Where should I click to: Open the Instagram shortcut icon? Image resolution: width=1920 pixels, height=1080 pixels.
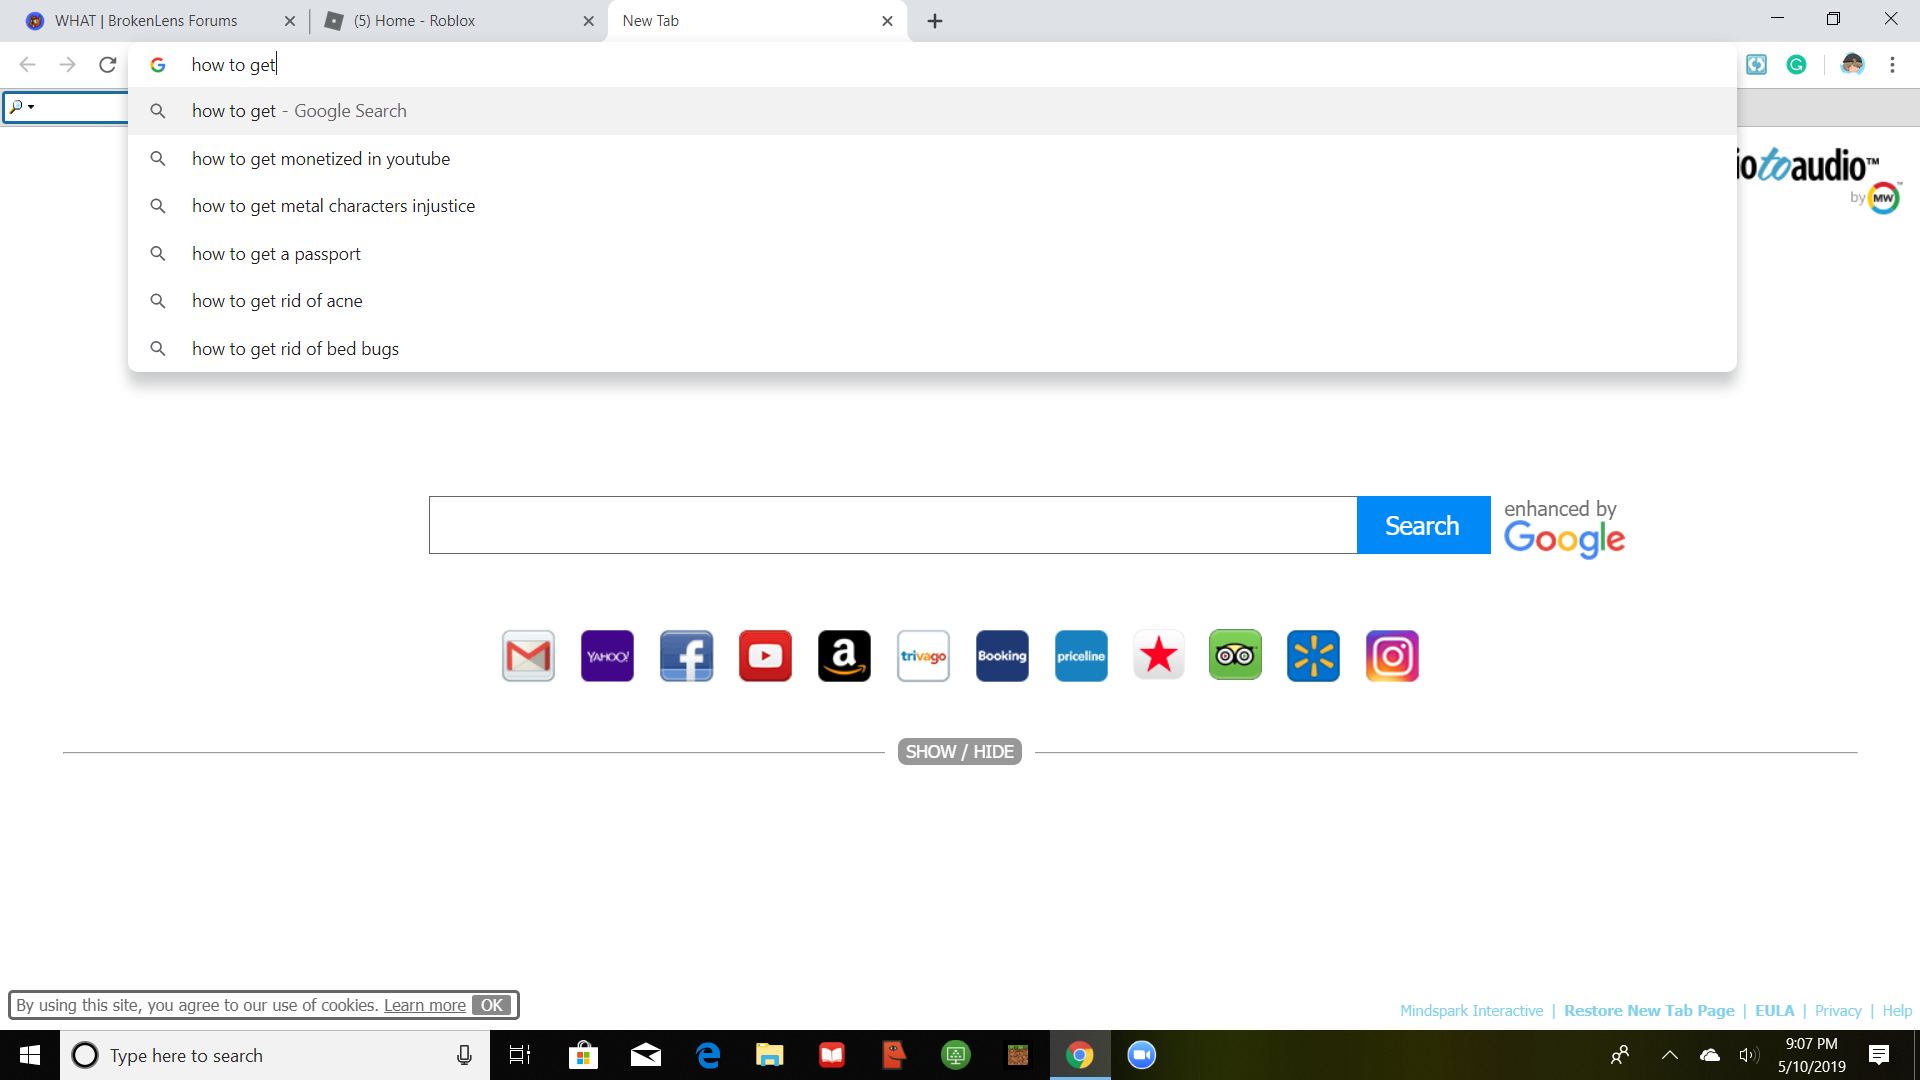1392,656
